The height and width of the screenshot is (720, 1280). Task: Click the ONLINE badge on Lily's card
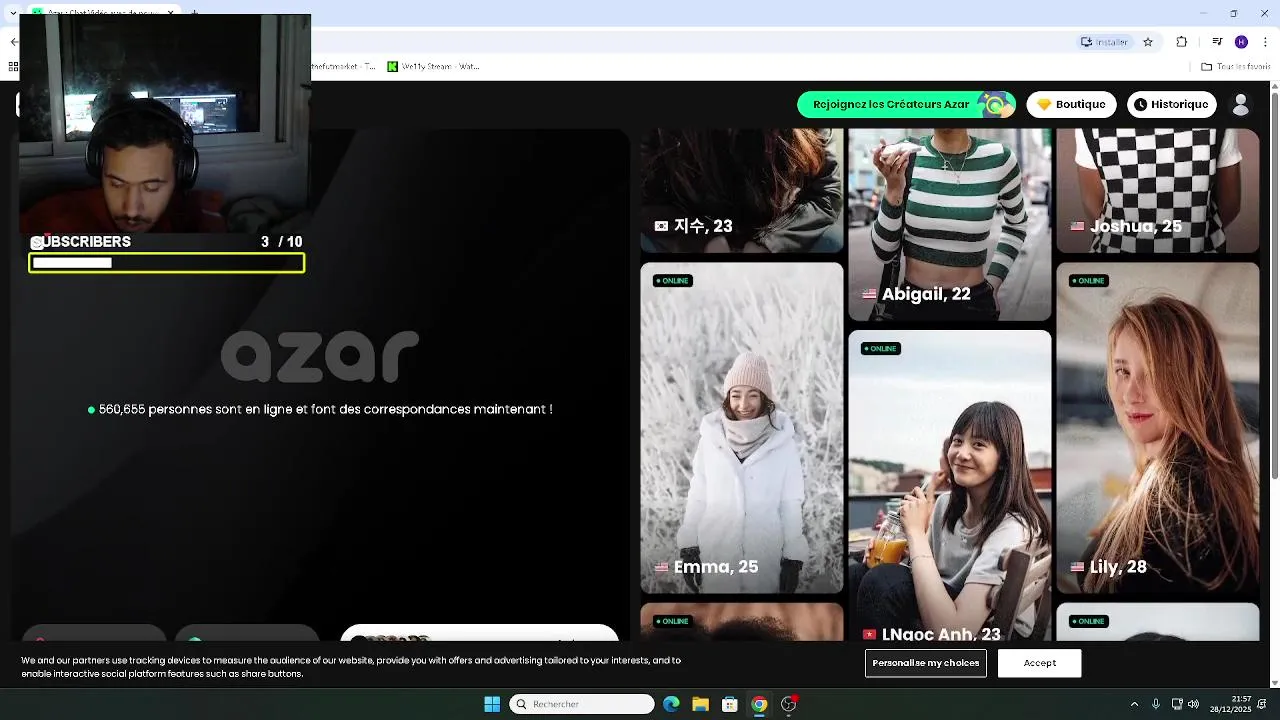click(x=1088, y=281)
